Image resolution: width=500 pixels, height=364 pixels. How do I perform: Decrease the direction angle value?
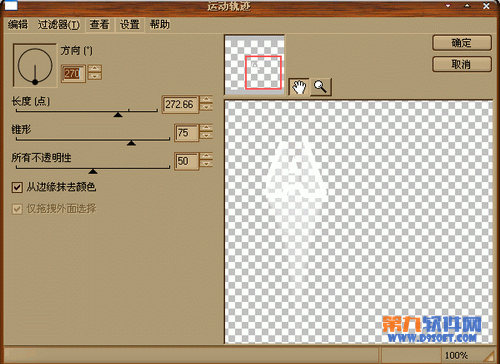click(95, 77)
